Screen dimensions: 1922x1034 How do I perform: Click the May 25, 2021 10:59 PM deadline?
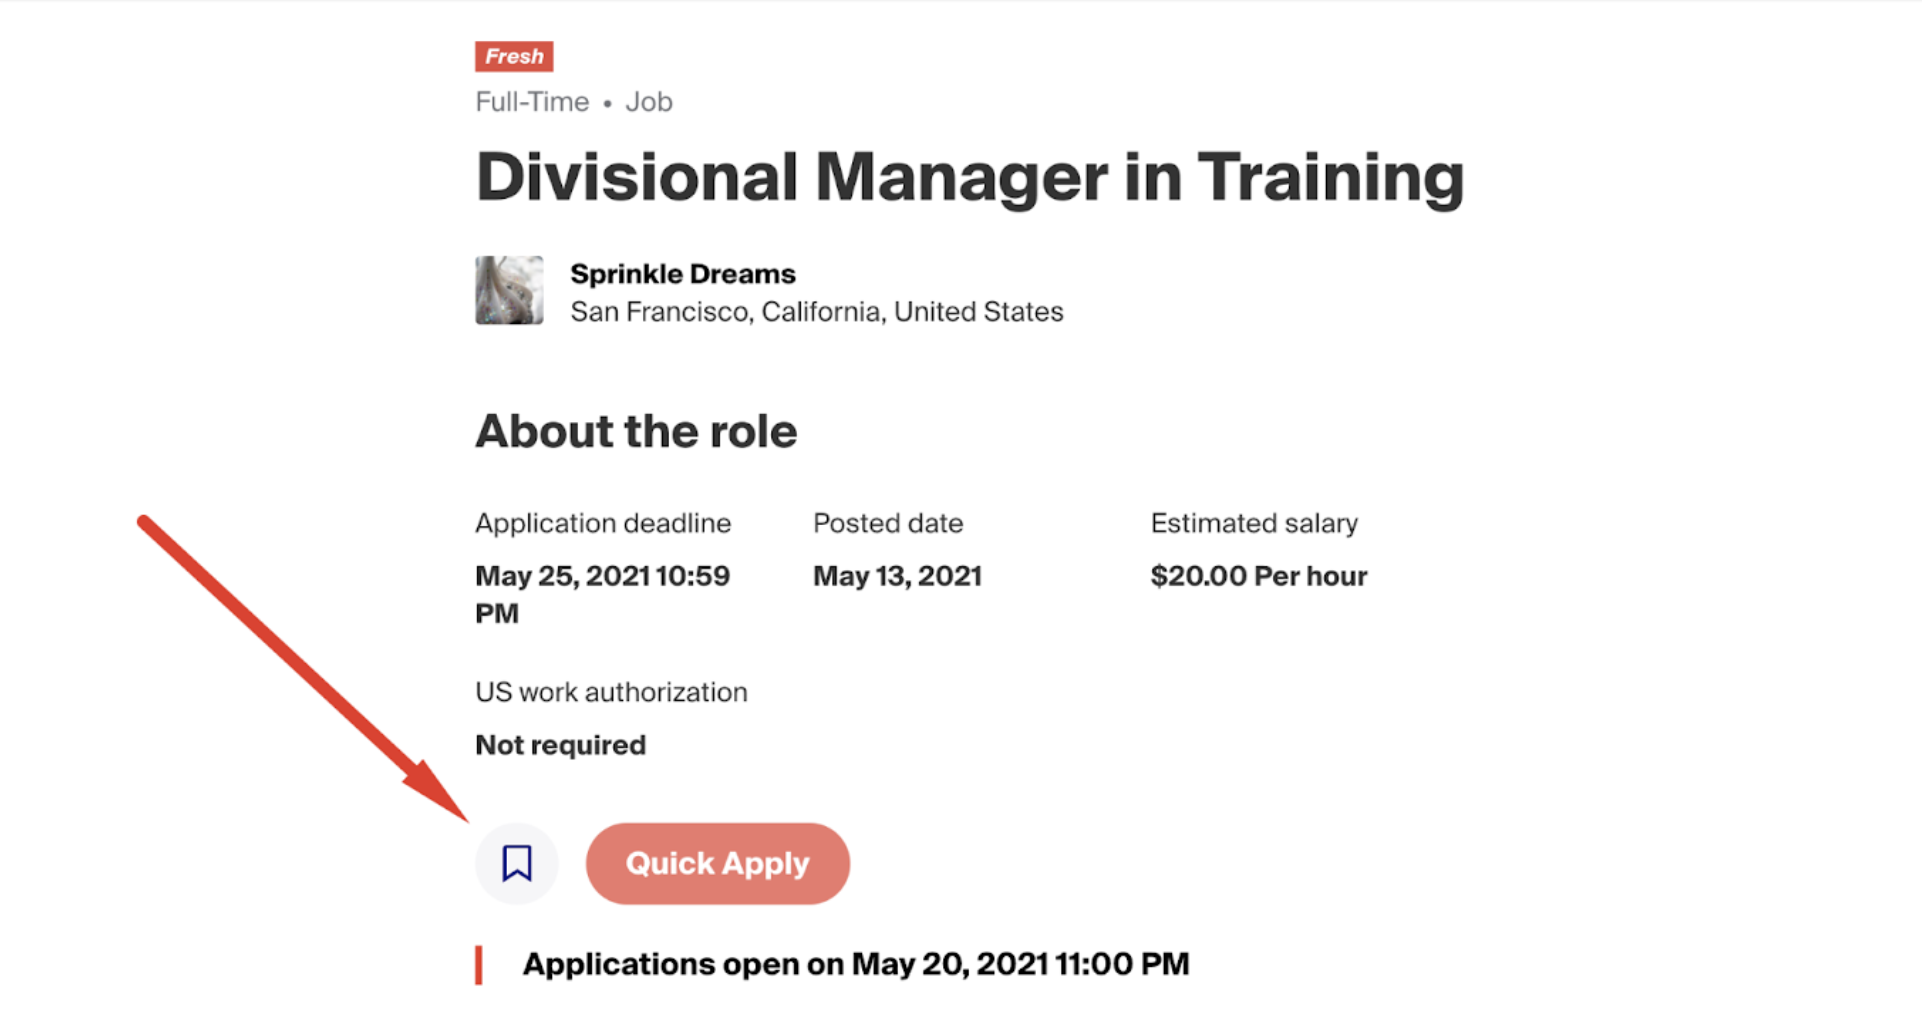[x=603, y=594]
